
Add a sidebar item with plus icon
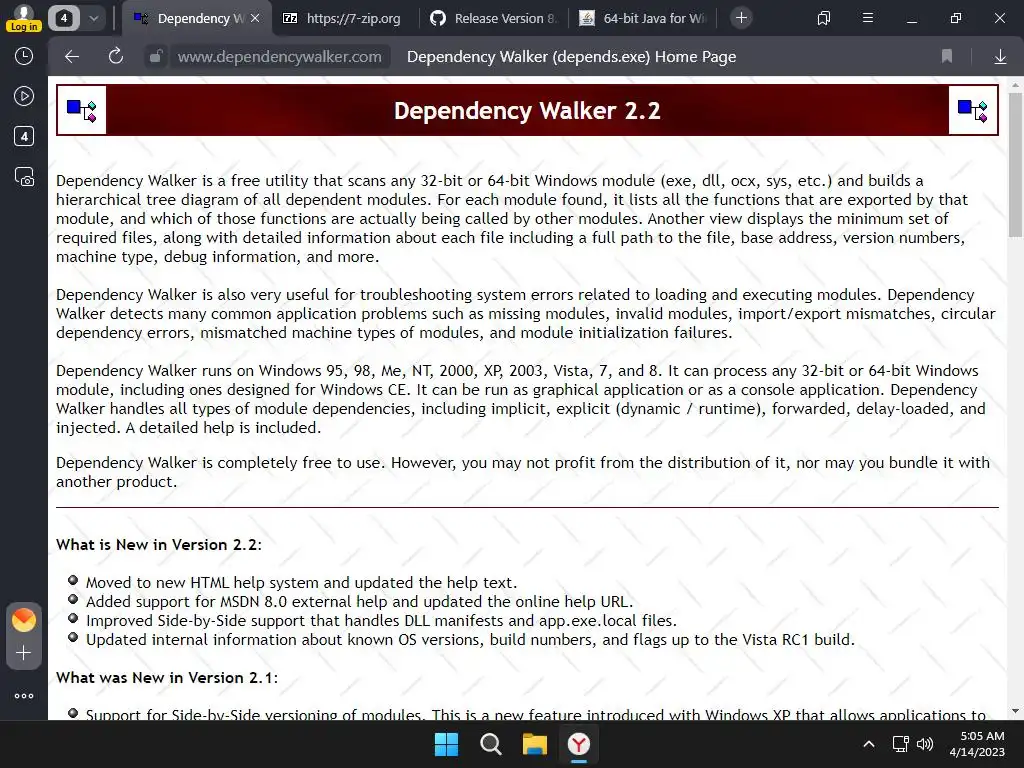pos(24,653)
